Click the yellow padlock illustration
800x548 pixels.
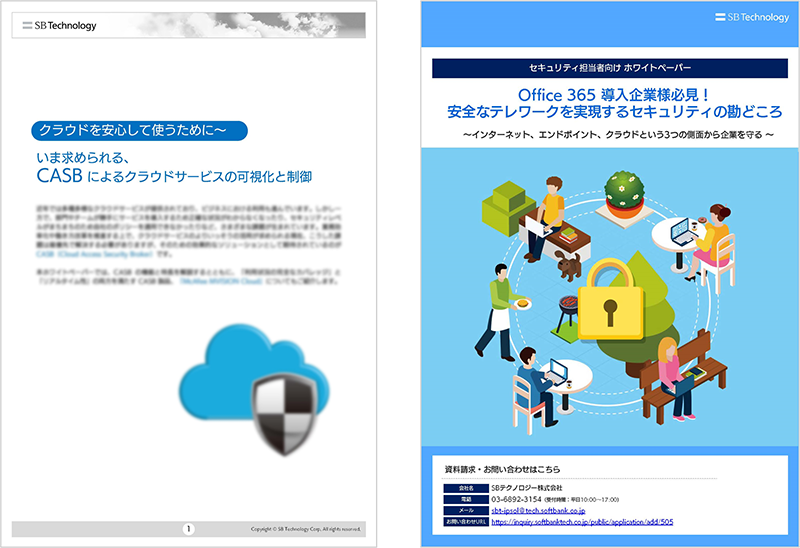tap(610, 301)
